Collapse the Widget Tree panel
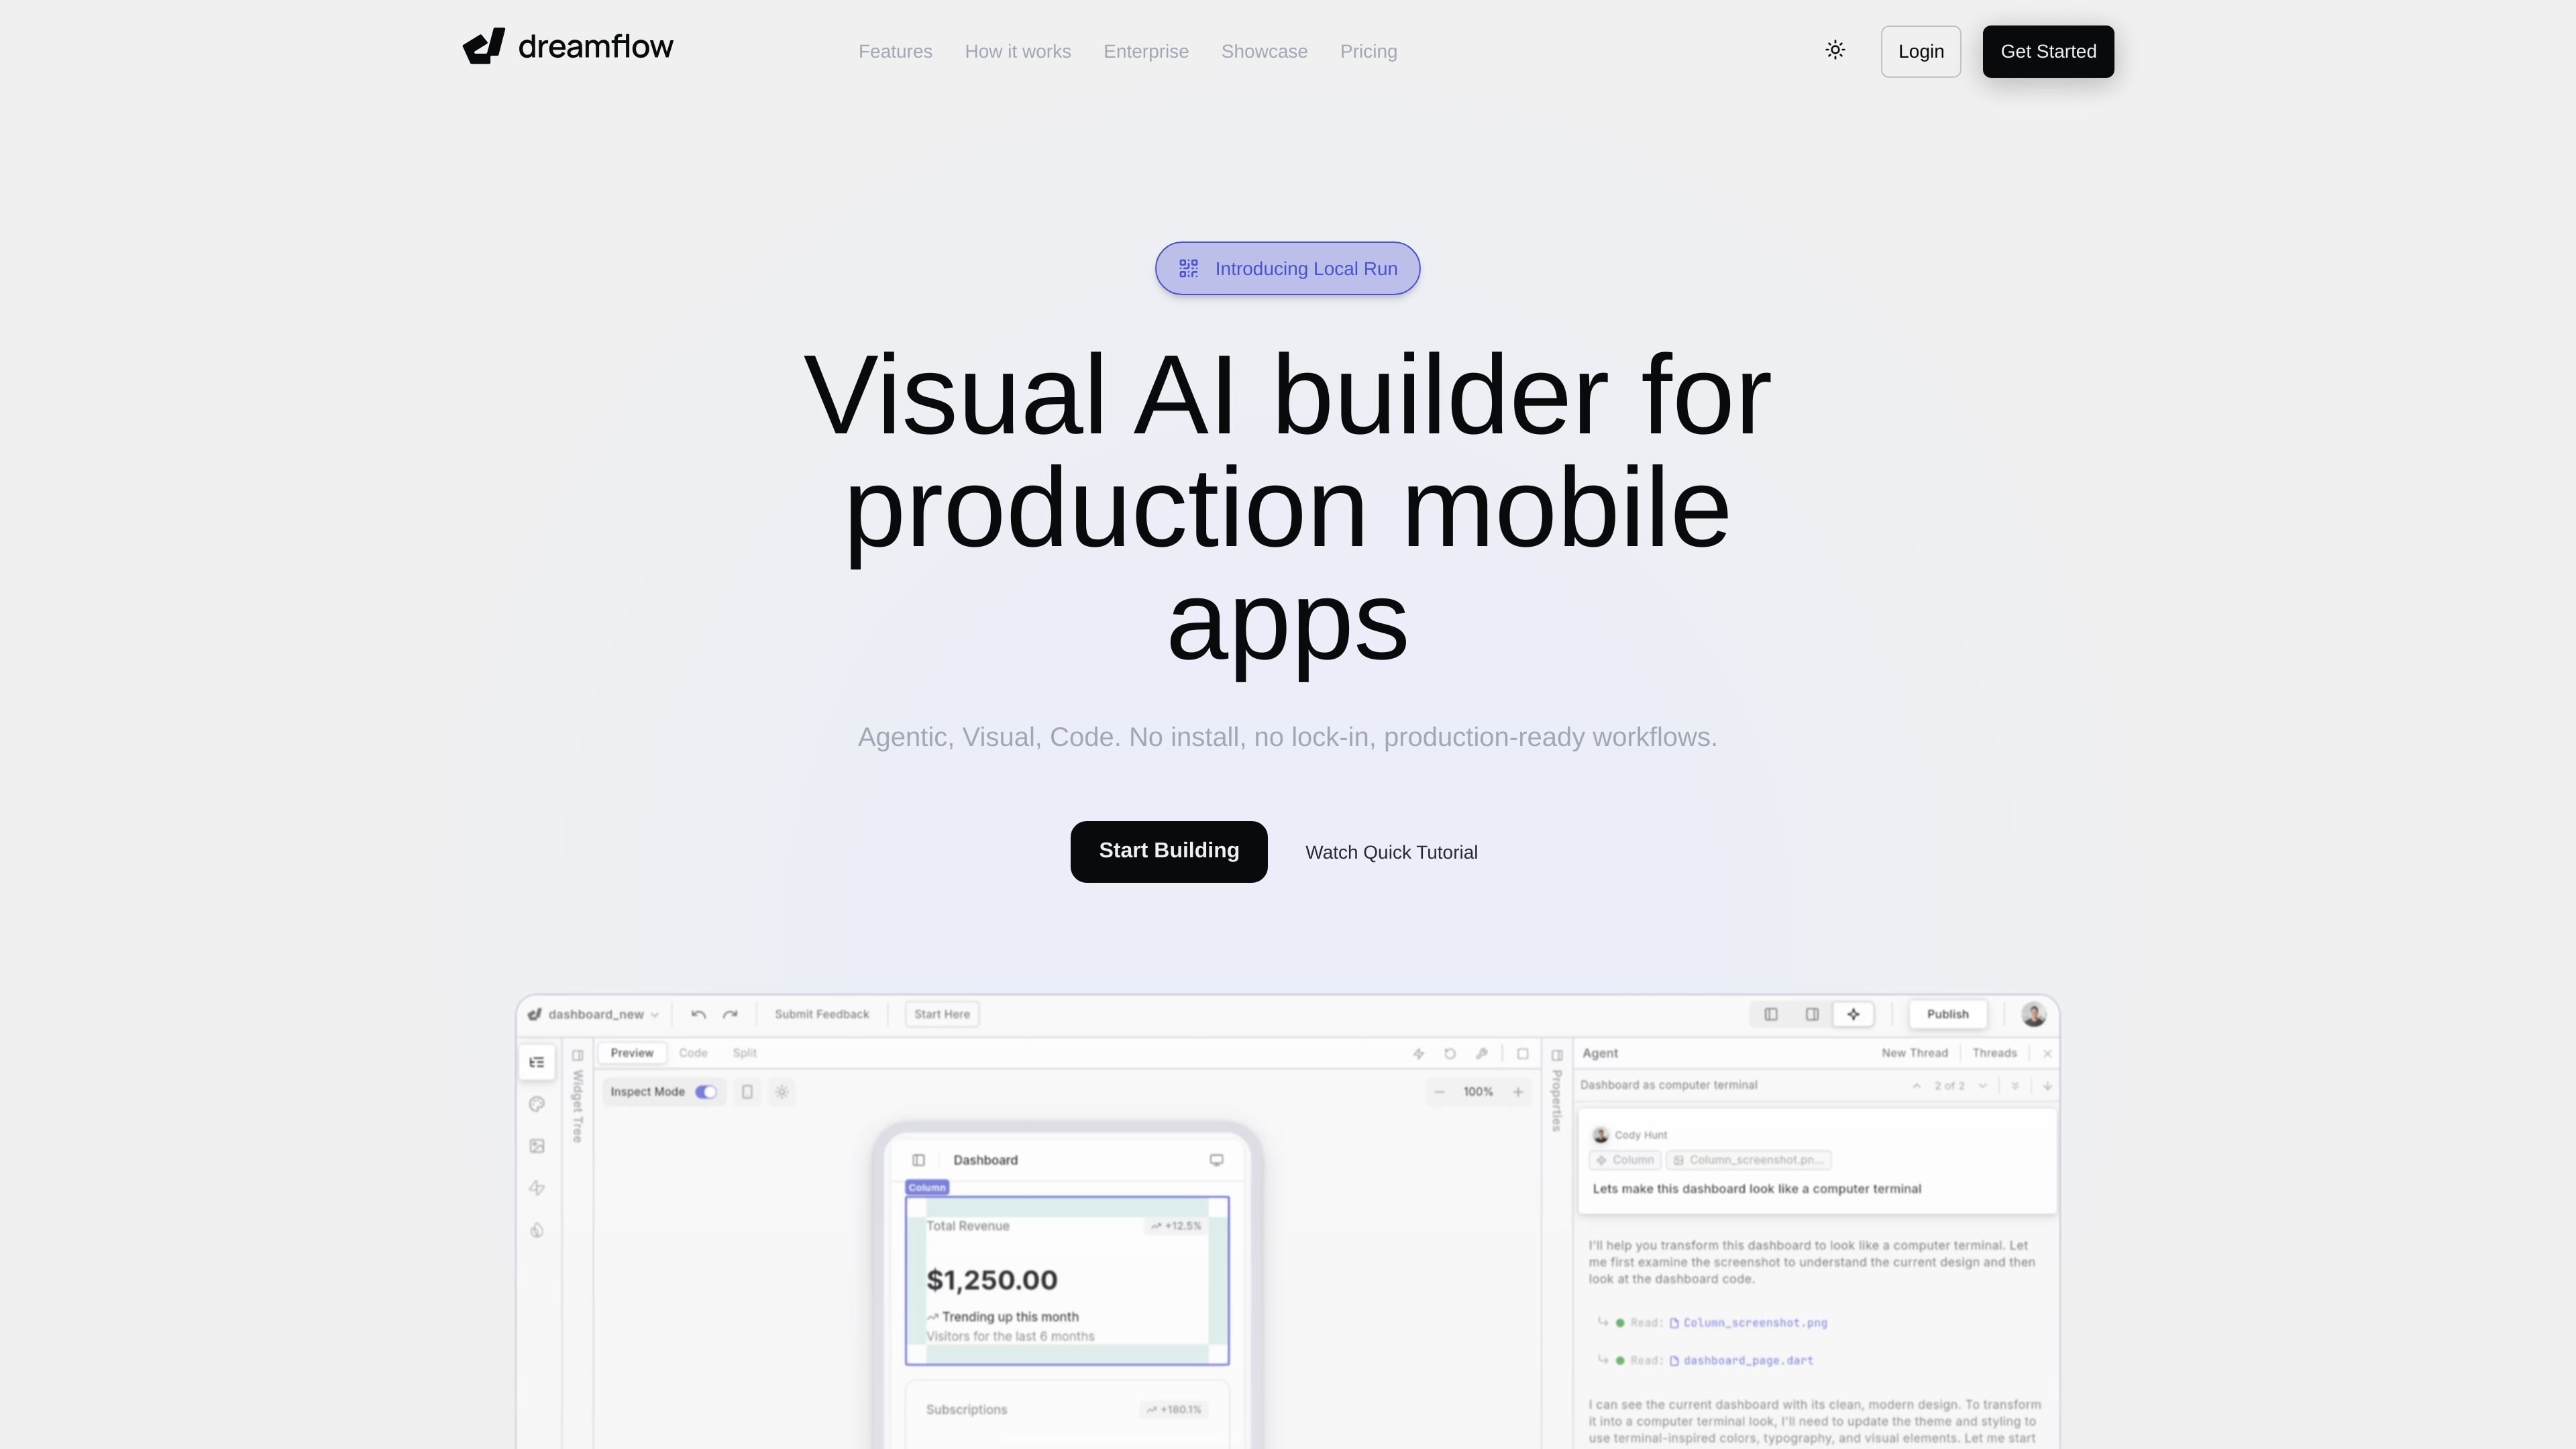 click(577, 1055)
